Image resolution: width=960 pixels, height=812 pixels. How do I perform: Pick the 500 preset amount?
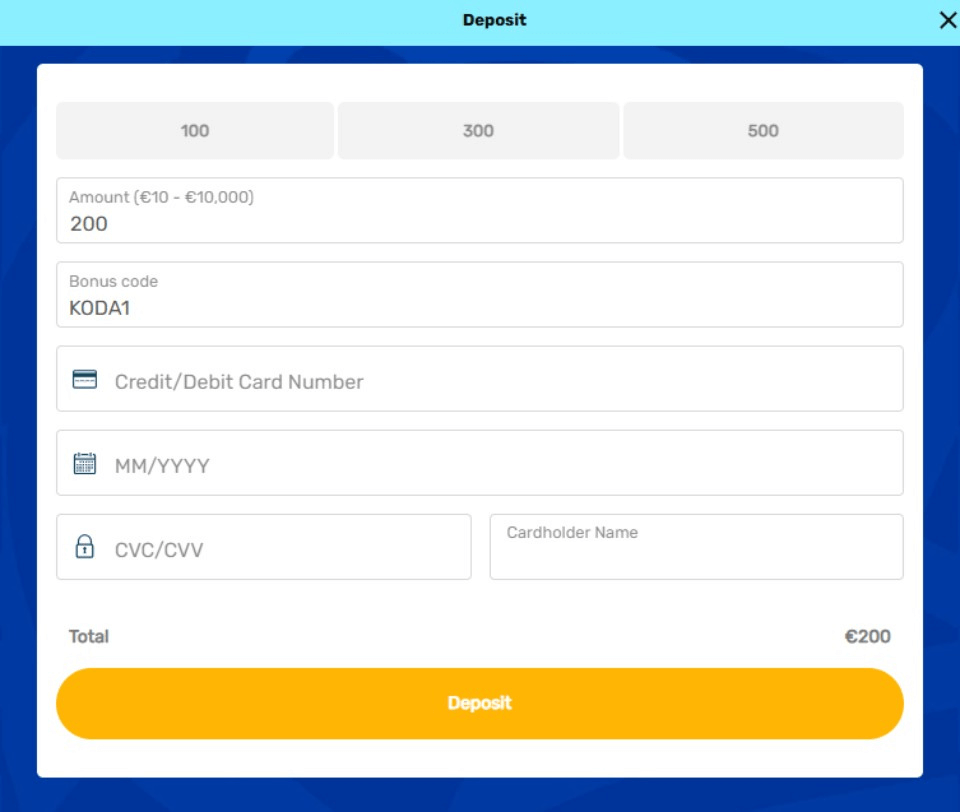pos(763,131)
